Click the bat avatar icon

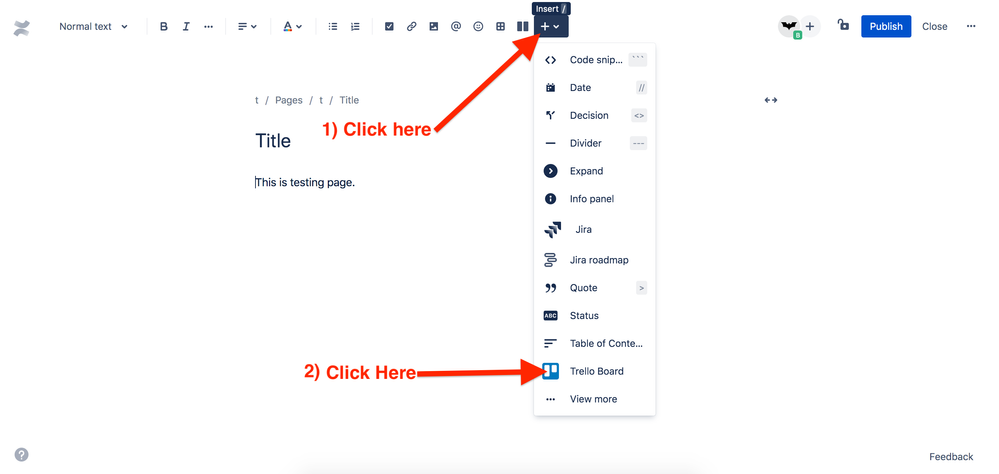789,27
